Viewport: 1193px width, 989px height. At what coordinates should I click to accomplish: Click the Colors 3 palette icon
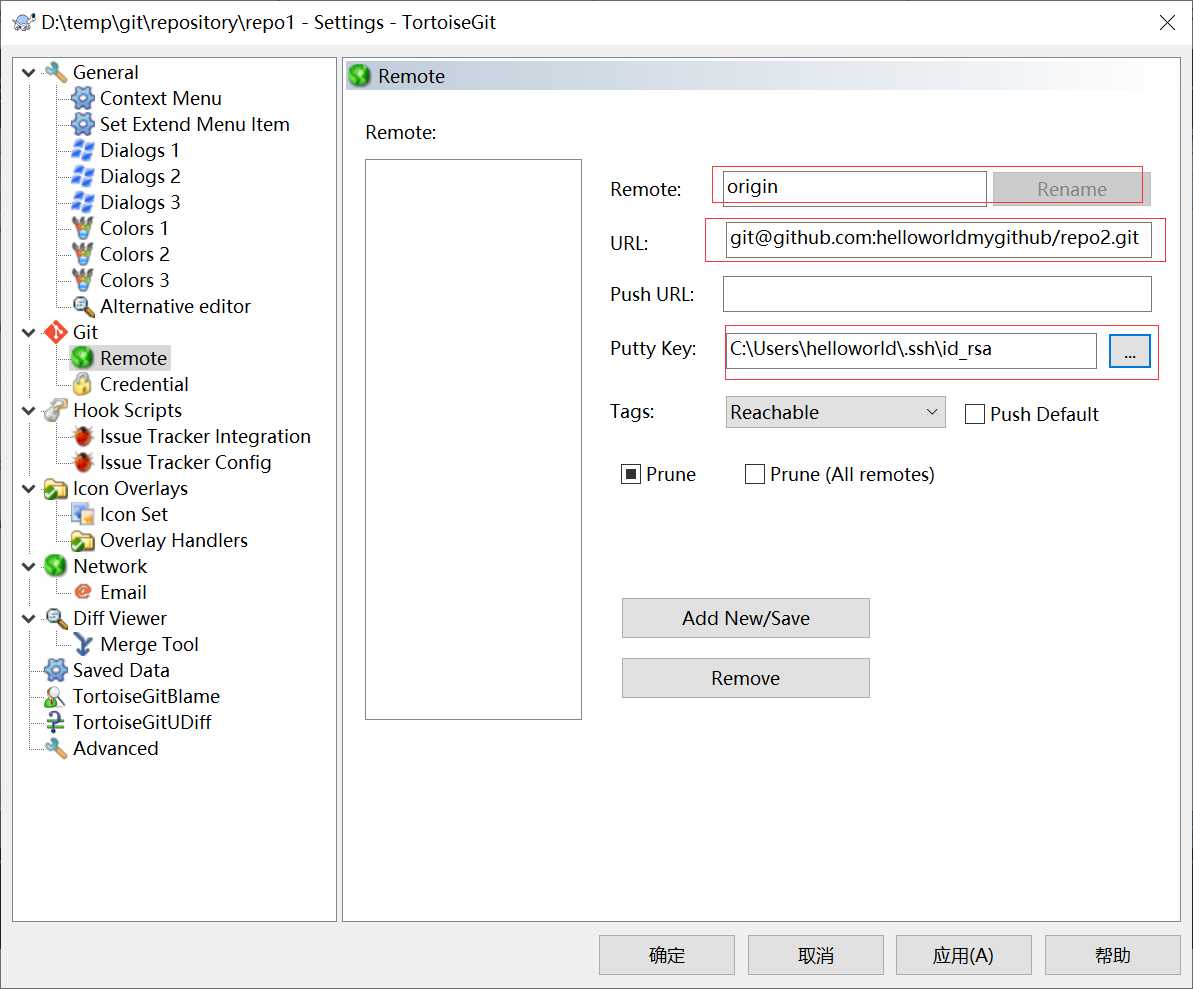pos(82,280)
